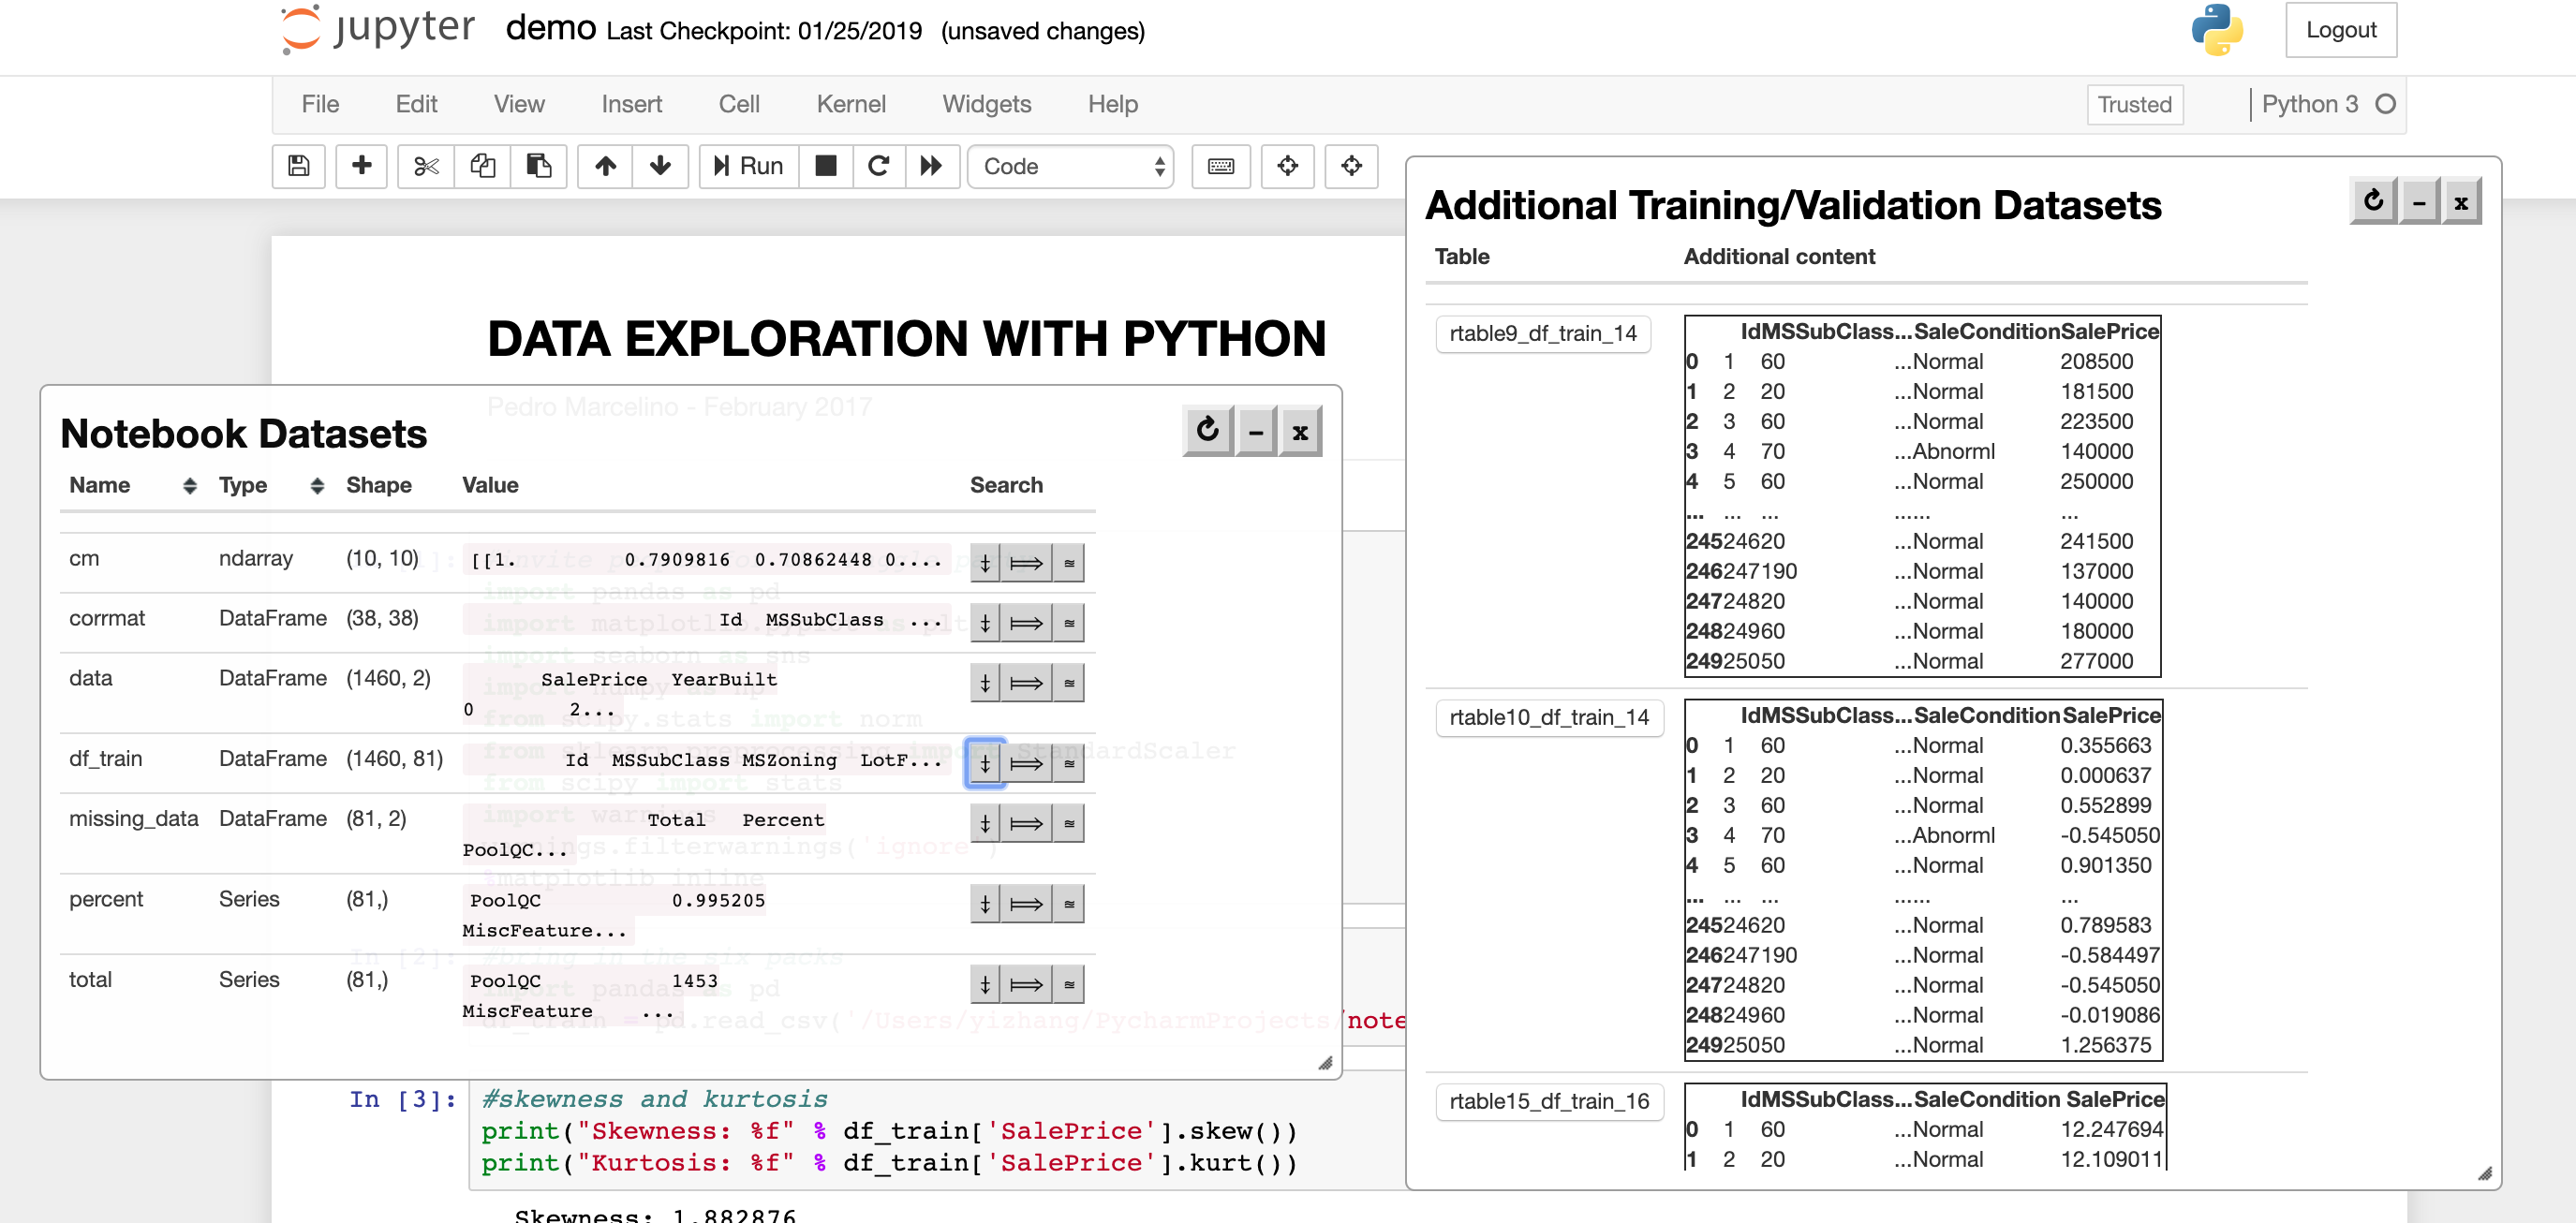This screenshot has width=2576, height=1223.
Task: Click the down-arrow icon in the df_train row
Action: tap(985, 763)
